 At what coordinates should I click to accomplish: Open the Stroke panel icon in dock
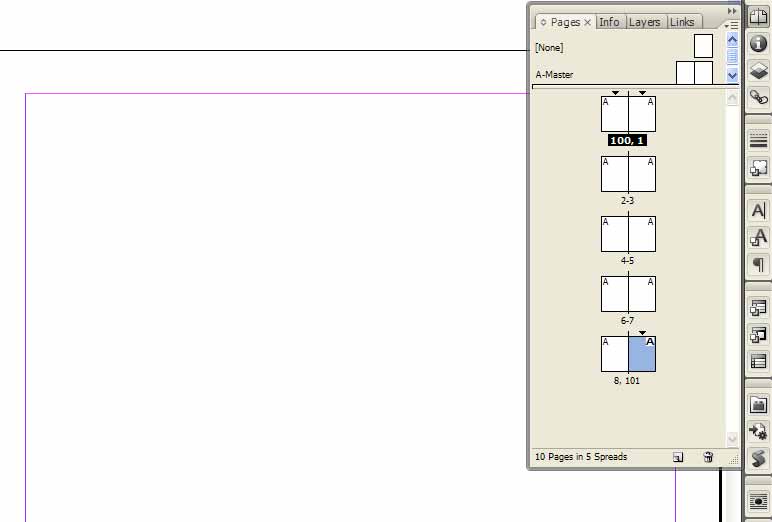pyautogui.click(x=758, y=140)
